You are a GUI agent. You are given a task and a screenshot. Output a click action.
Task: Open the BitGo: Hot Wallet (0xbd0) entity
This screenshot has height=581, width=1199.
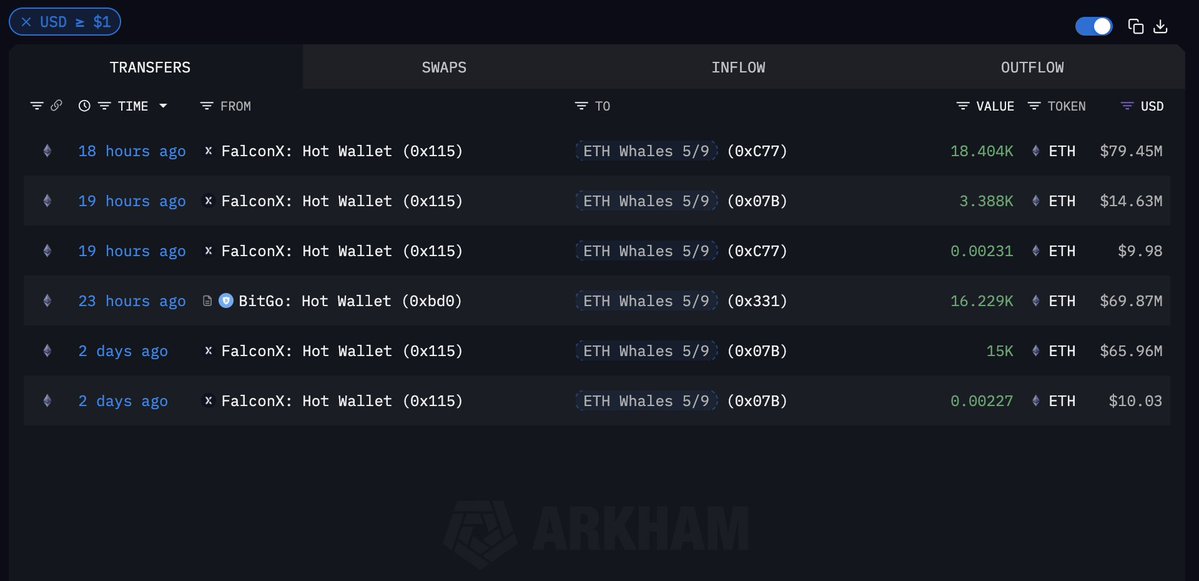tap(350, 301)
